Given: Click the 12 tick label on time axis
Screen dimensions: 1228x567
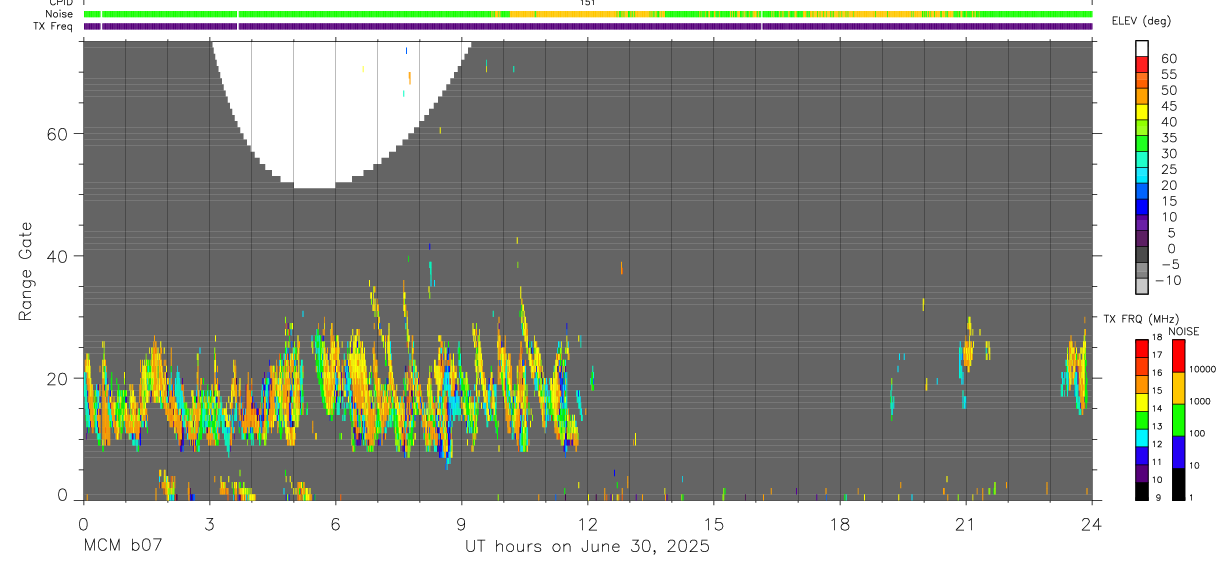Looking at the screenshot, I should [588, 524].
